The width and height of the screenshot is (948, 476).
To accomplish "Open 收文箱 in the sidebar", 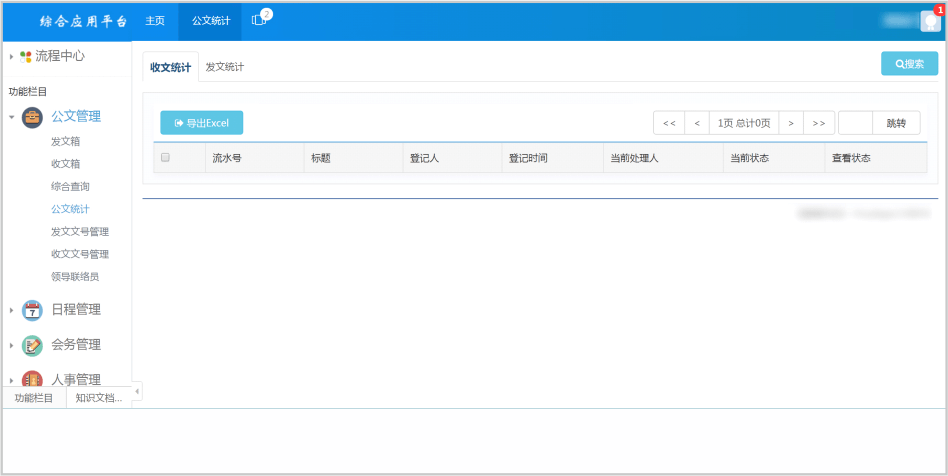I will click(66, 164).
